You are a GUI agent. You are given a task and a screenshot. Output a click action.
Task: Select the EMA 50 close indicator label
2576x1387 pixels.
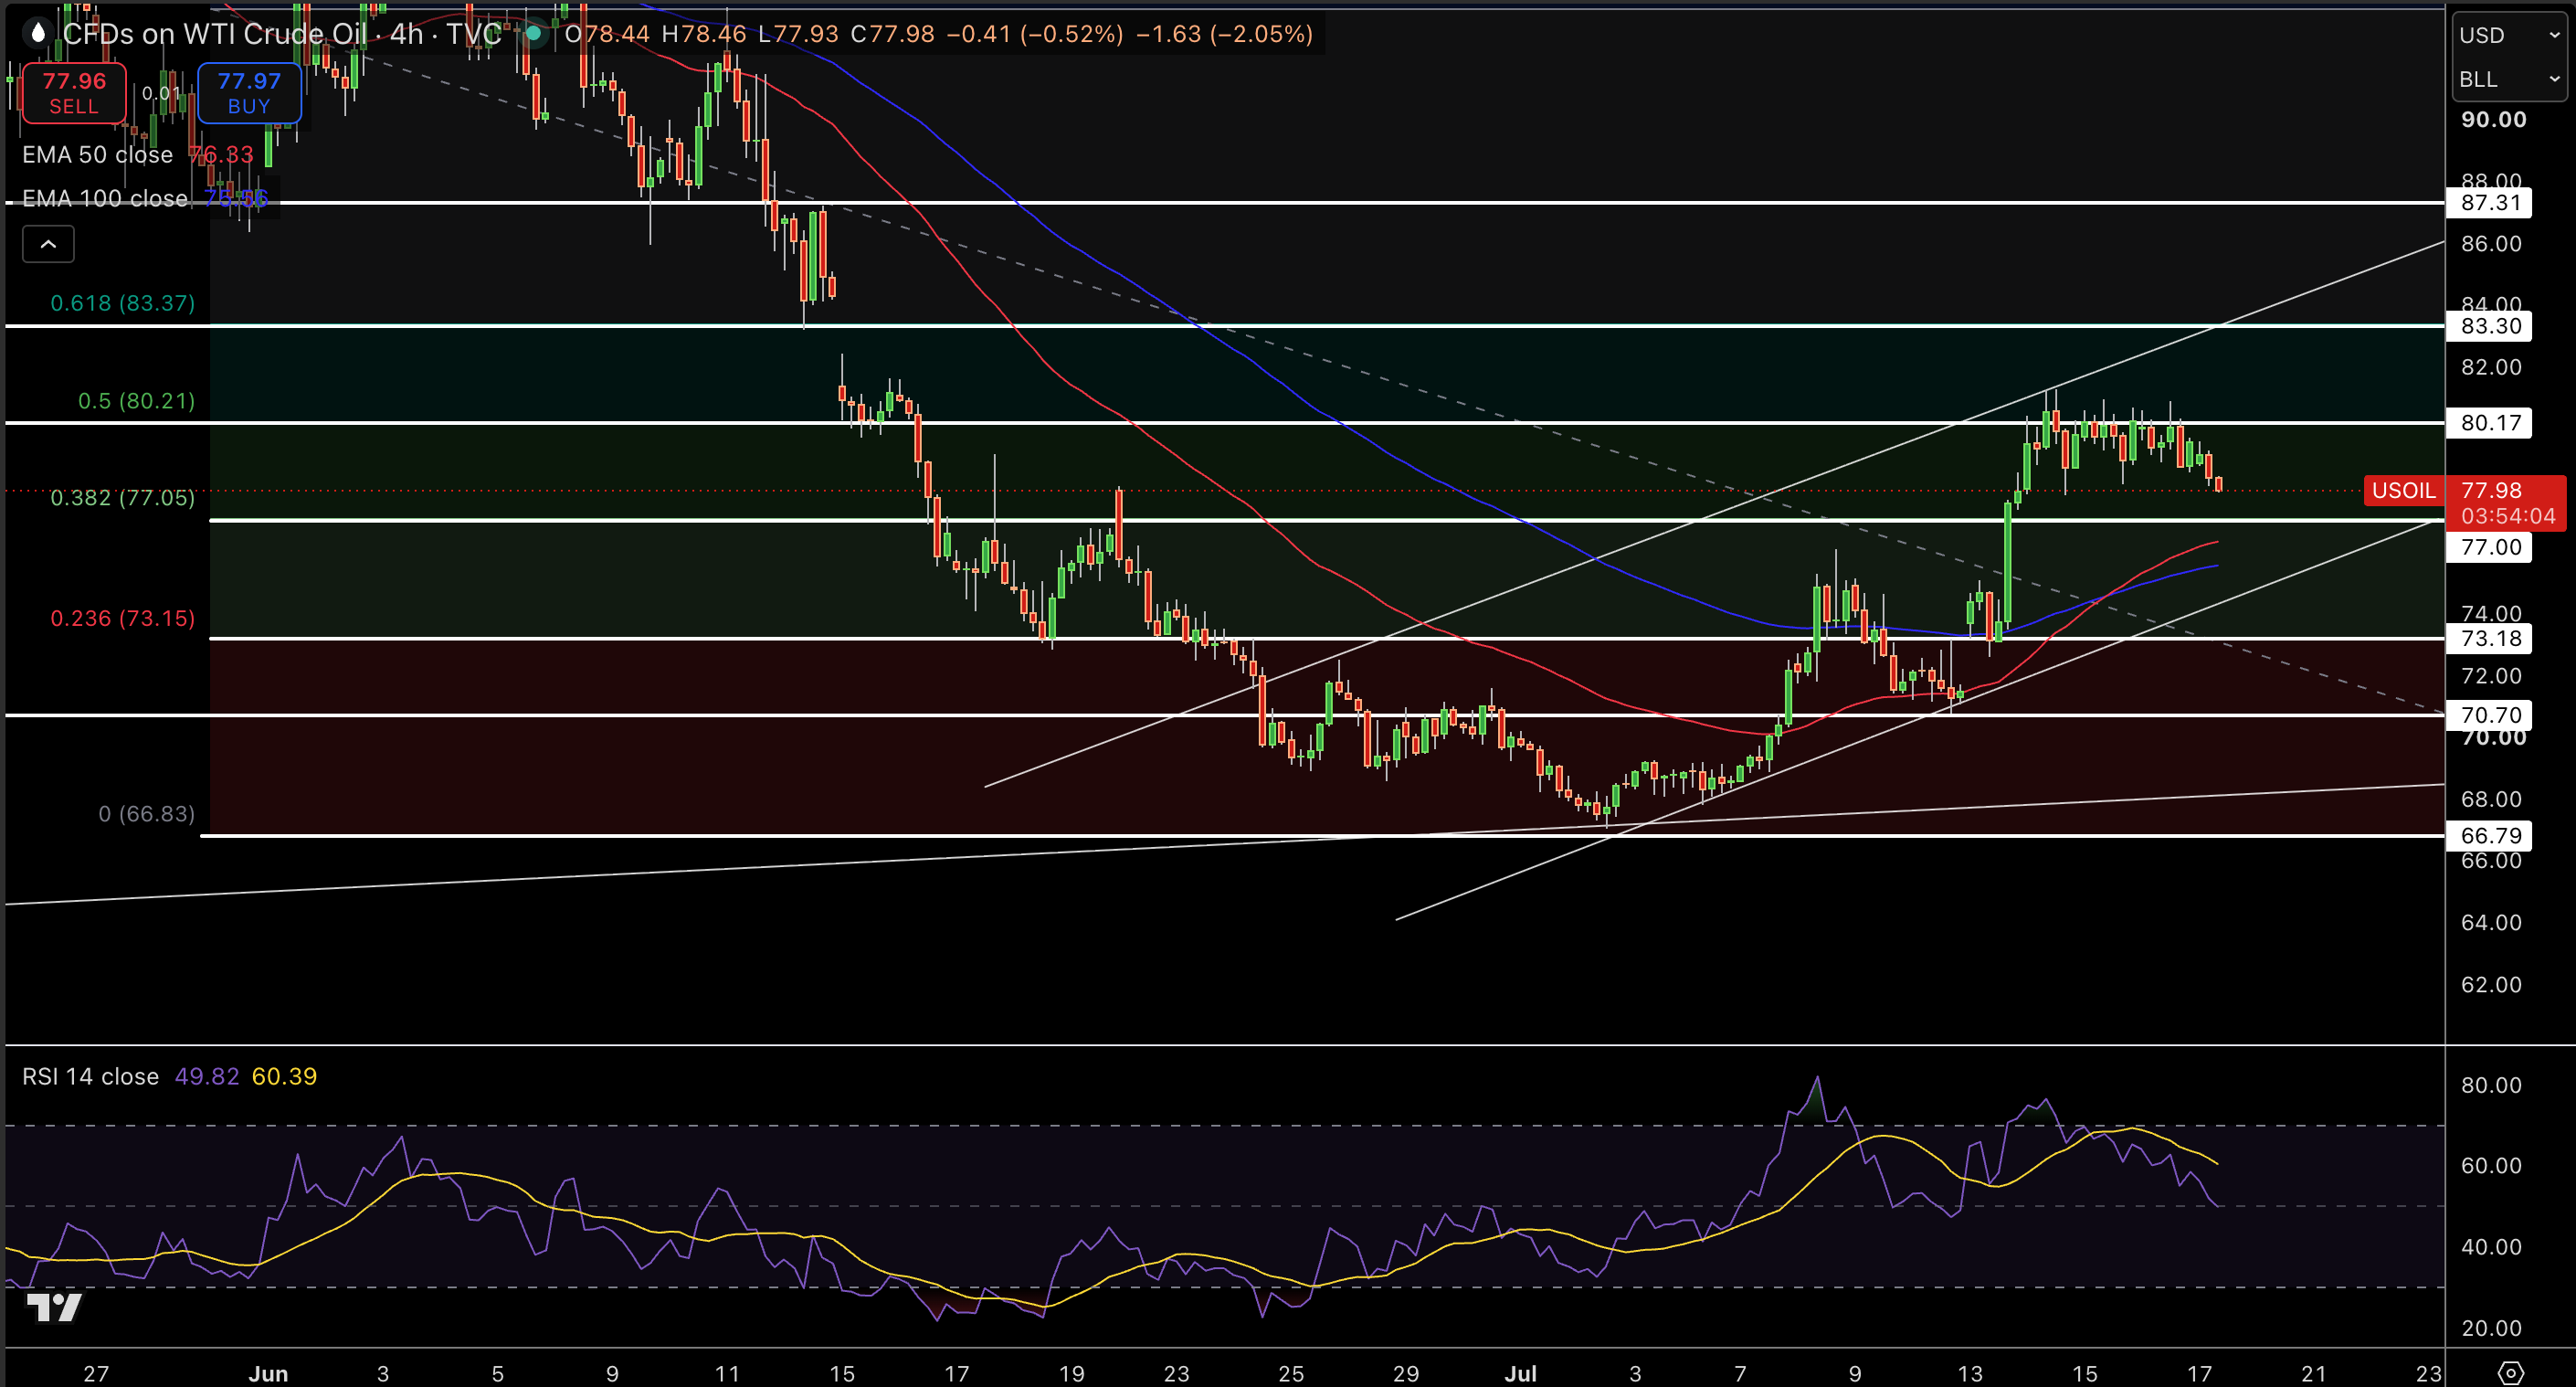click(x=97, y=155)
